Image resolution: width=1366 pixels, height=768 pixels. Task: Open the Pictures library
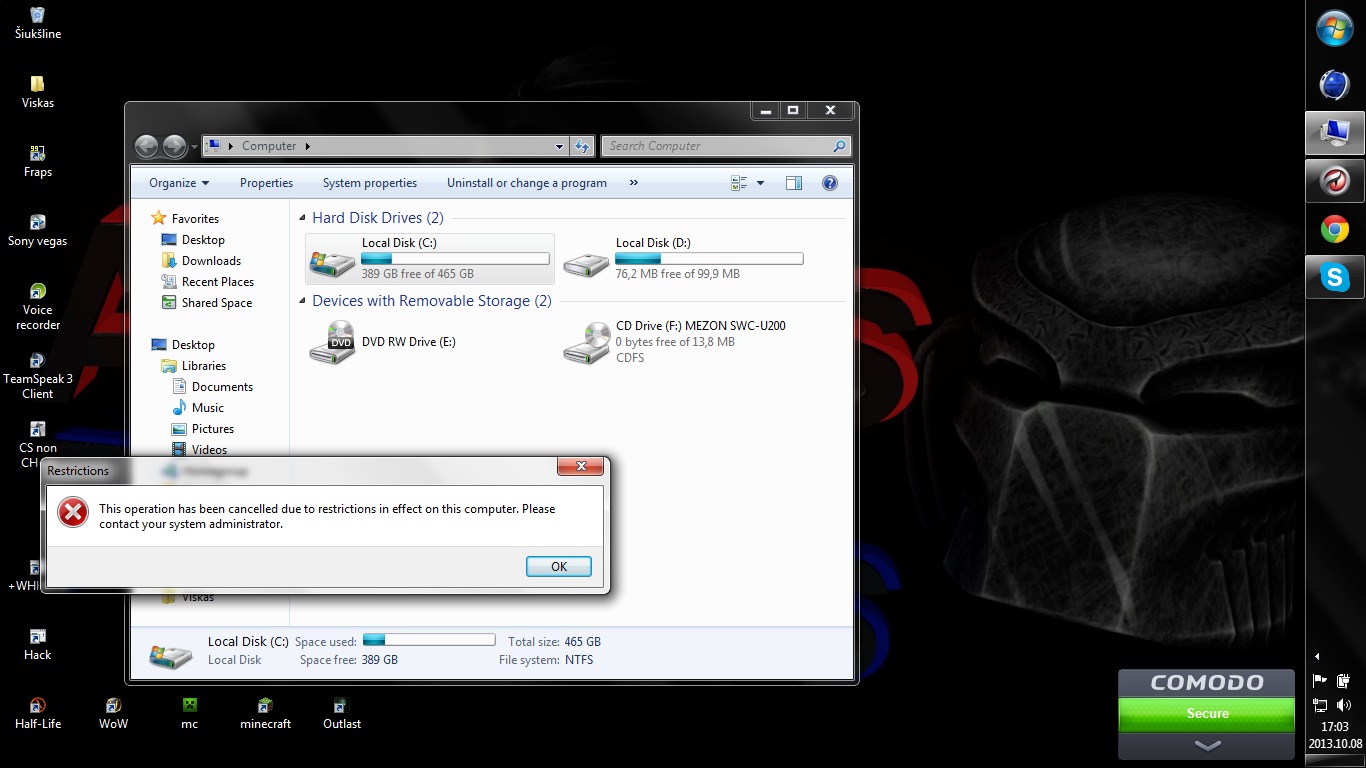click(213, 429)
